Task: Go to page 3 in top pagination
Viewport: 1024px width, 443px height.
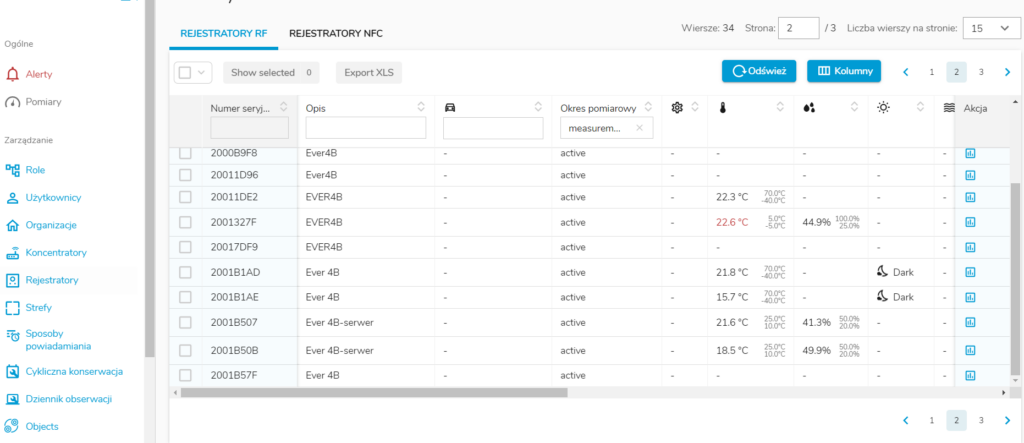Action: tap(981, 73)
